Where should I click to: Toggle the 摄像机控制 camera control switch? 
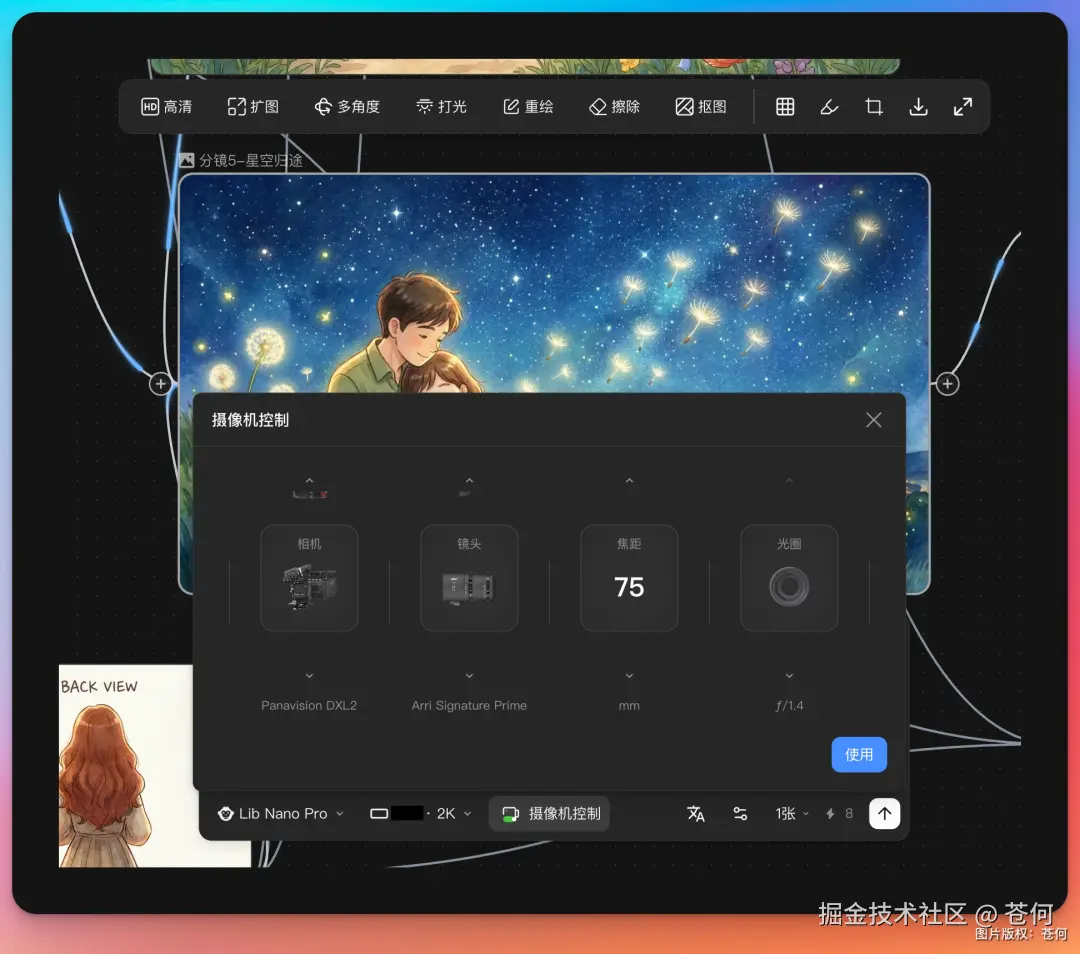549,813
